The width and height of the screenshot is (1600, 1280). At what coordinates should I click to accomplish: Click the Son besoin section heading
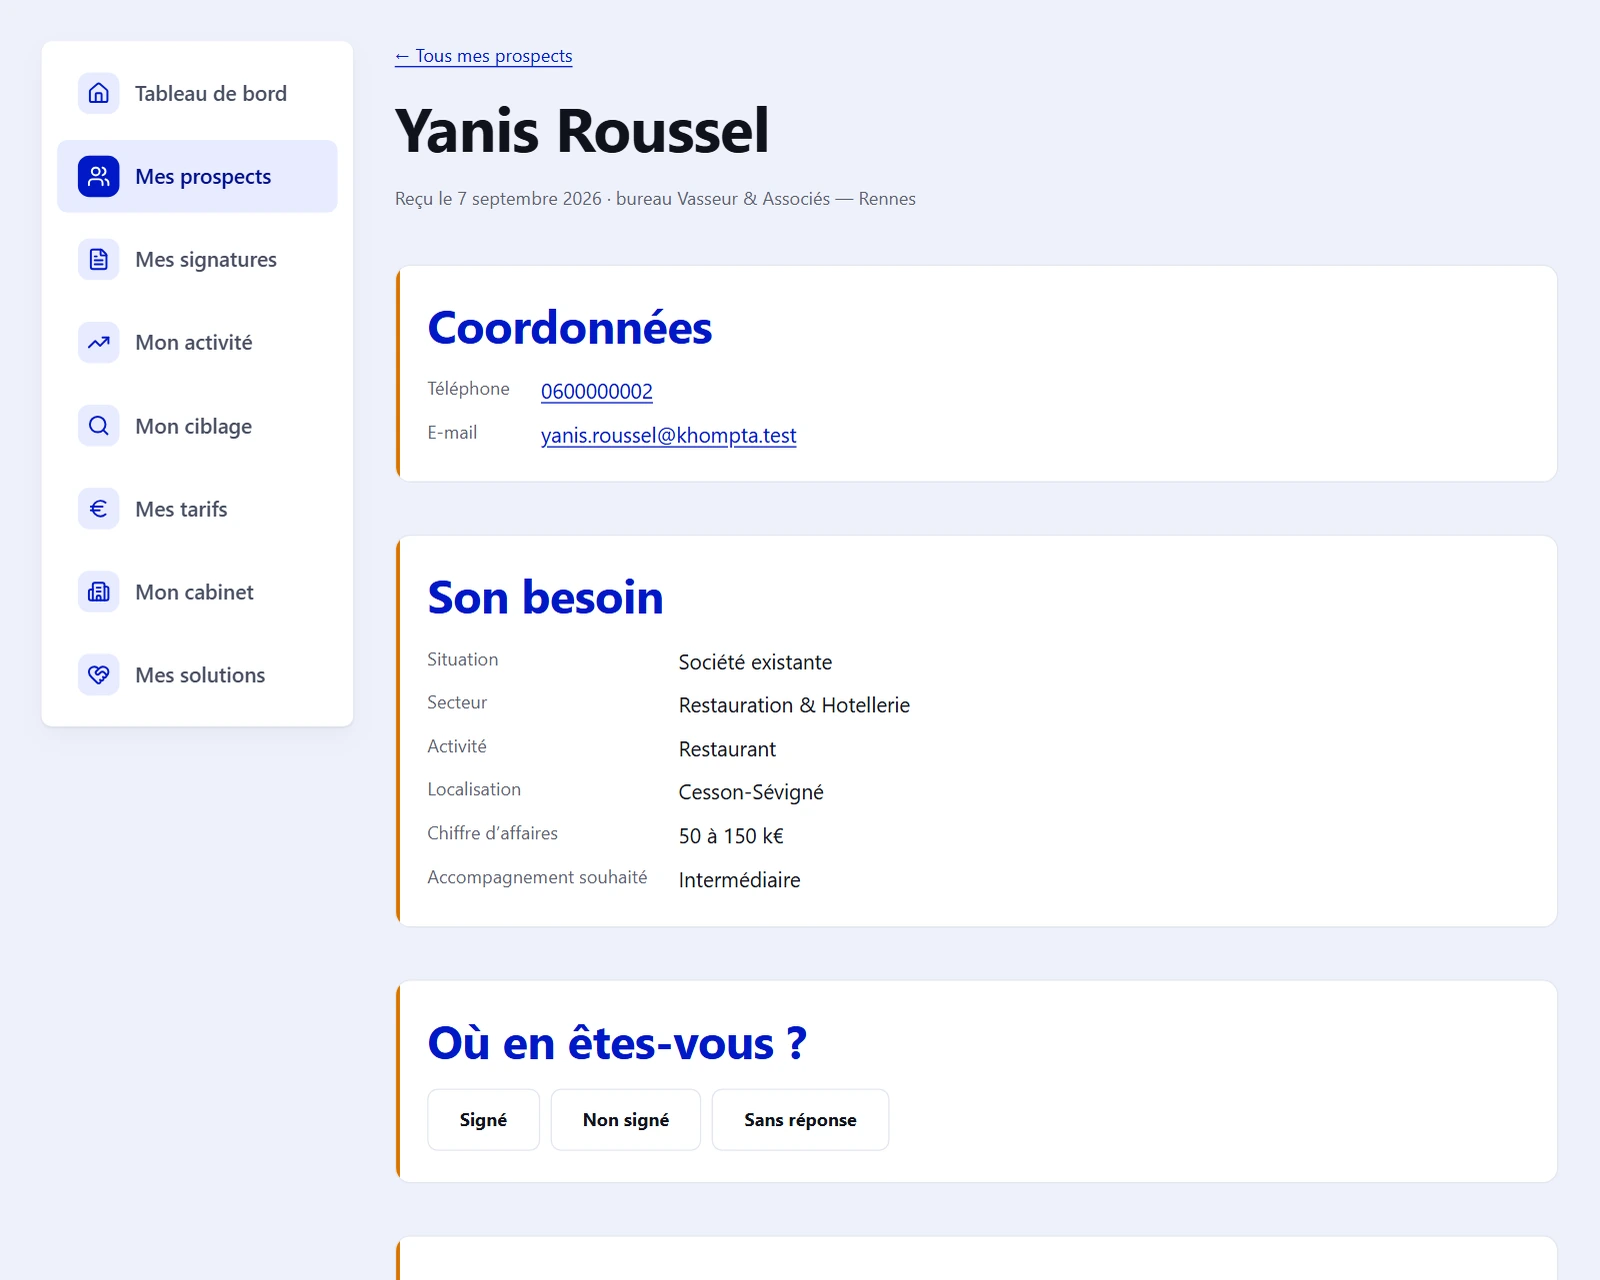[x=545, y=598]
